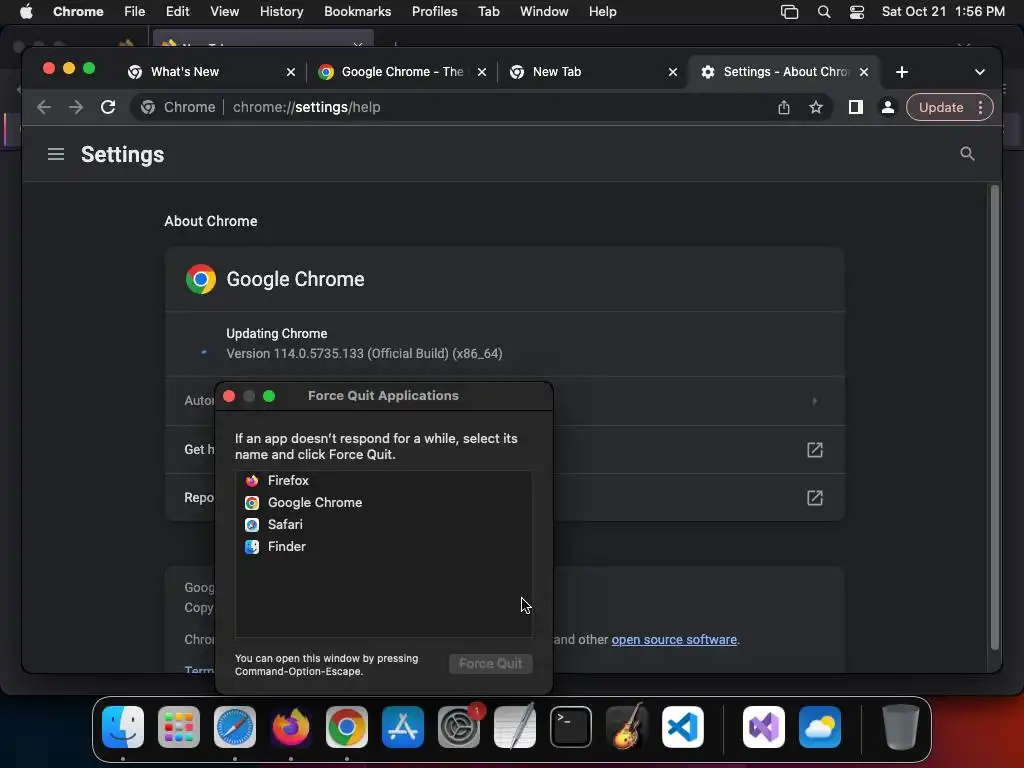Viewport: 1024px width, 768px height.
Task: Open Chrome's three-dot menu
Action: click(x=980, y=107)
